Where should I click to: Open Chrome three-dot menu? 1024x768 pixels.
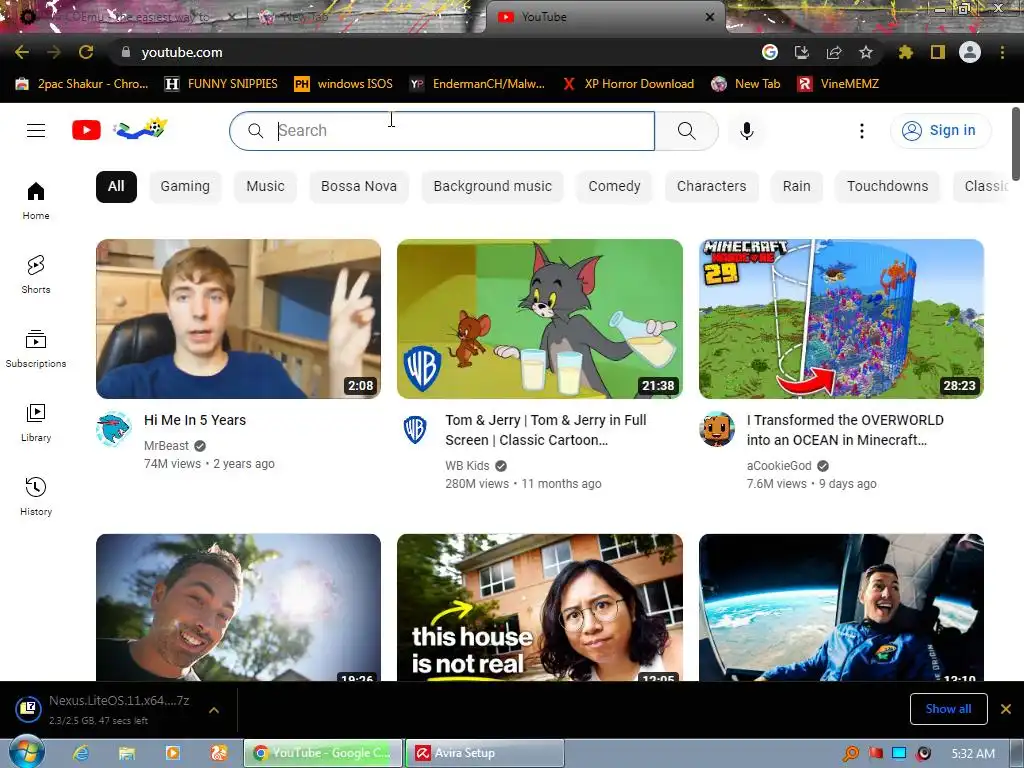(x=1002, y=52)
